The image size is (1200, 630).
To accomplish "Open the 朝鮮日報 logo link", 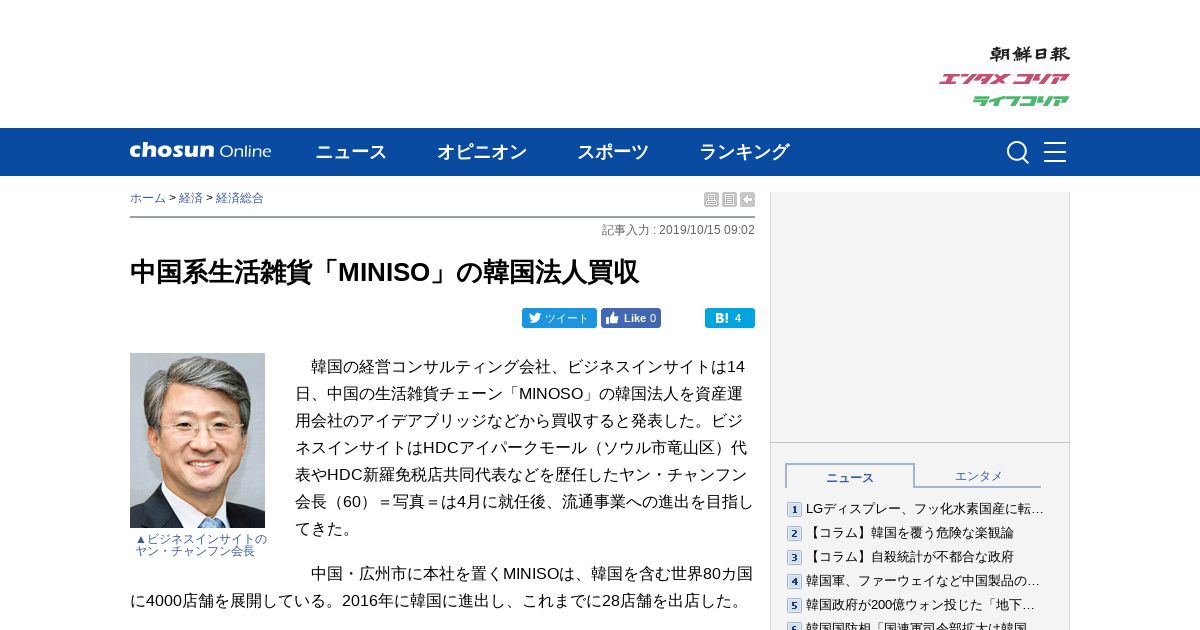I will coord(1029,54).
